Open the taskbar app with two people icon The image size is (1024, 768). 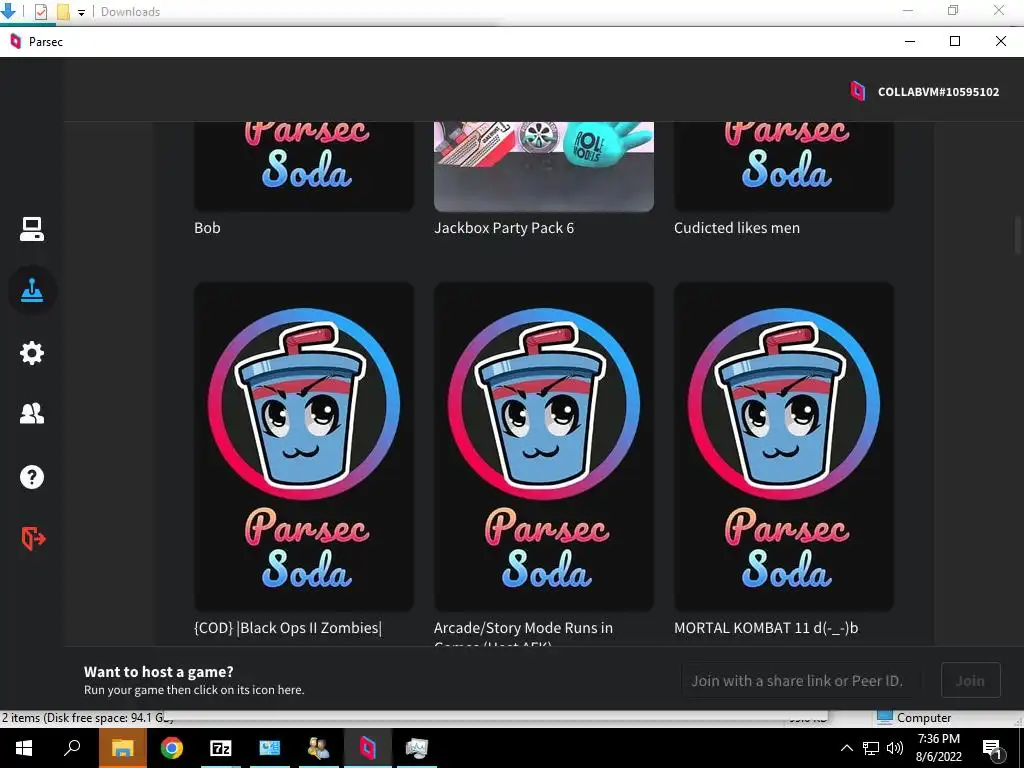click(x=319, y=748)
